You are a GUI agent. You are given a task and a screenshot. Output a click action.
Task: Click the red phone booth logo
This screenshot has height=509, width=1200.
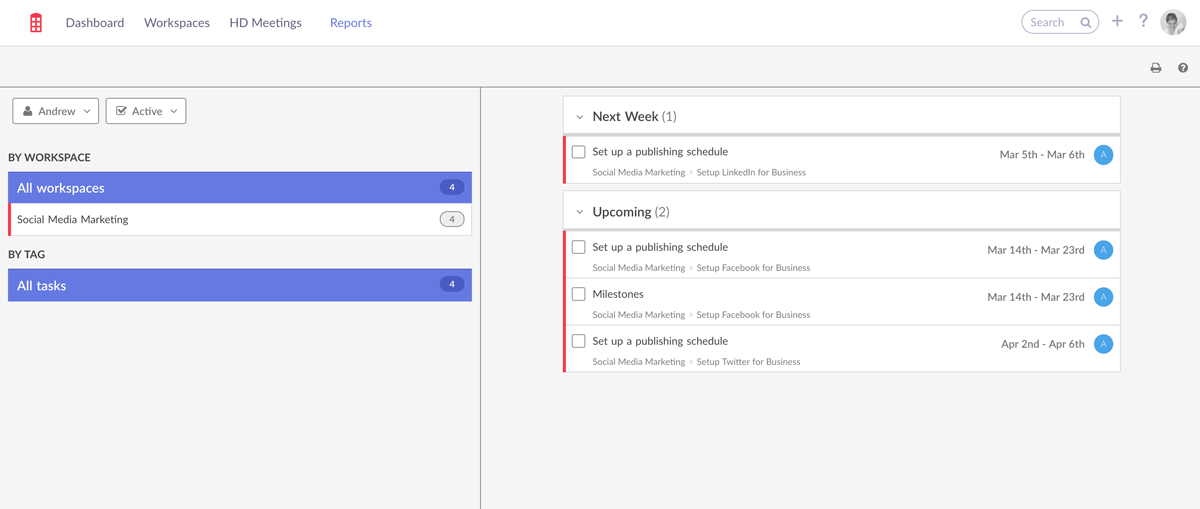point(36,22)
